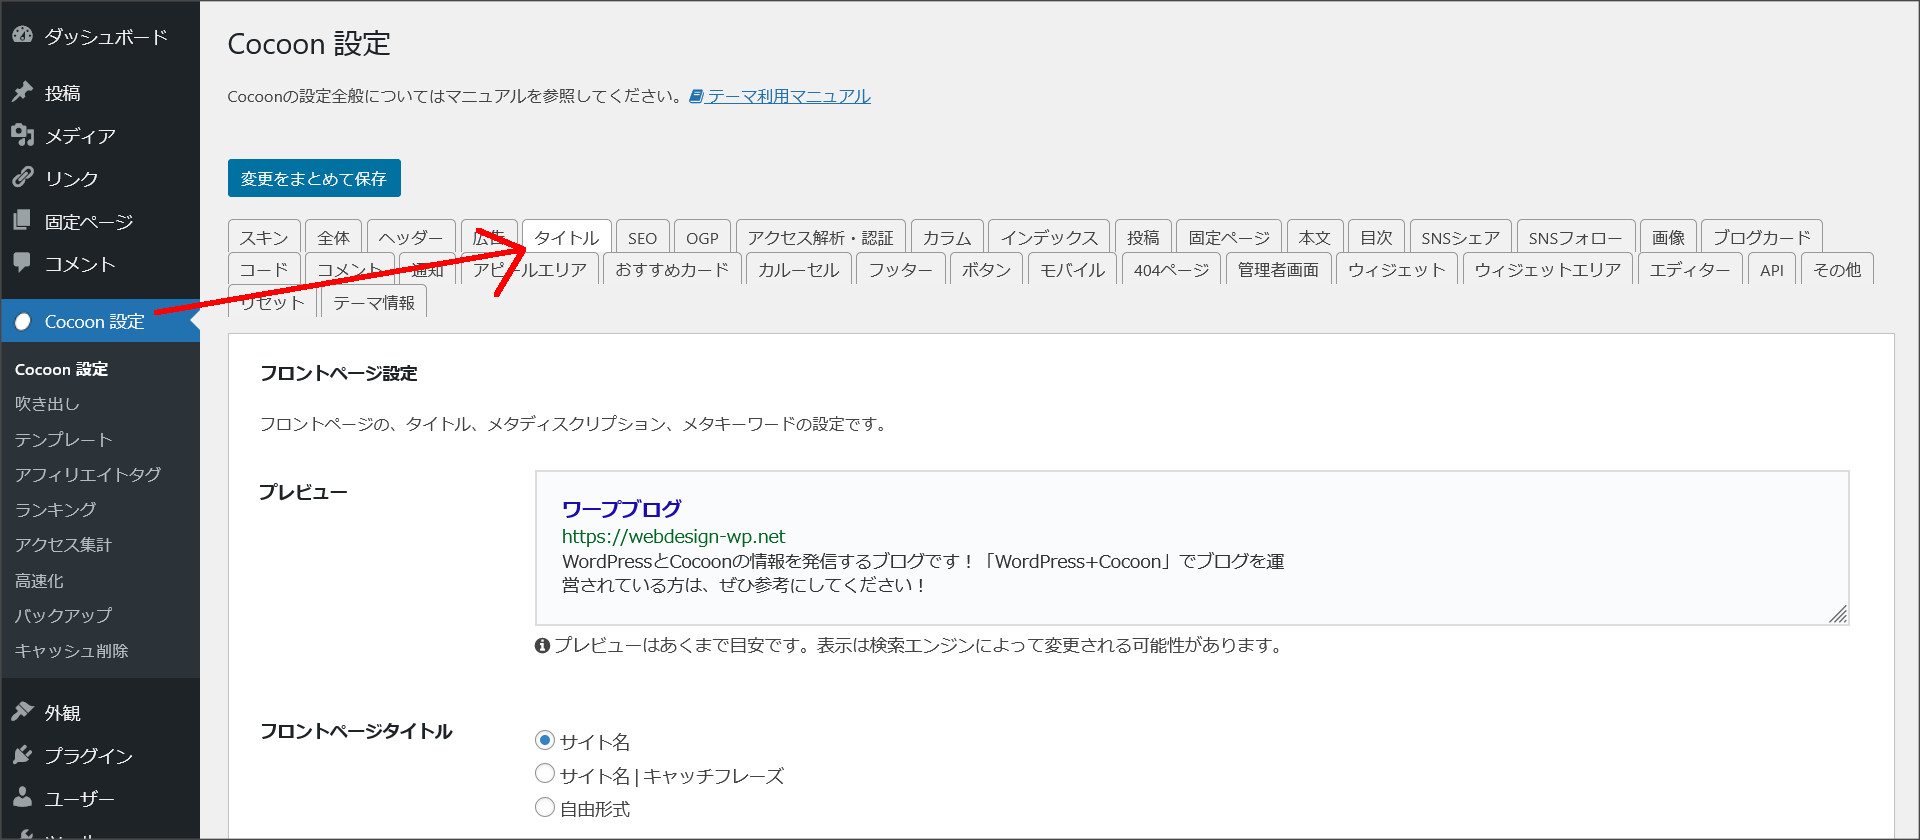Click the Plugins (プラグイン) plug icon
1920x840 pixels.
(x=22, y=755)
